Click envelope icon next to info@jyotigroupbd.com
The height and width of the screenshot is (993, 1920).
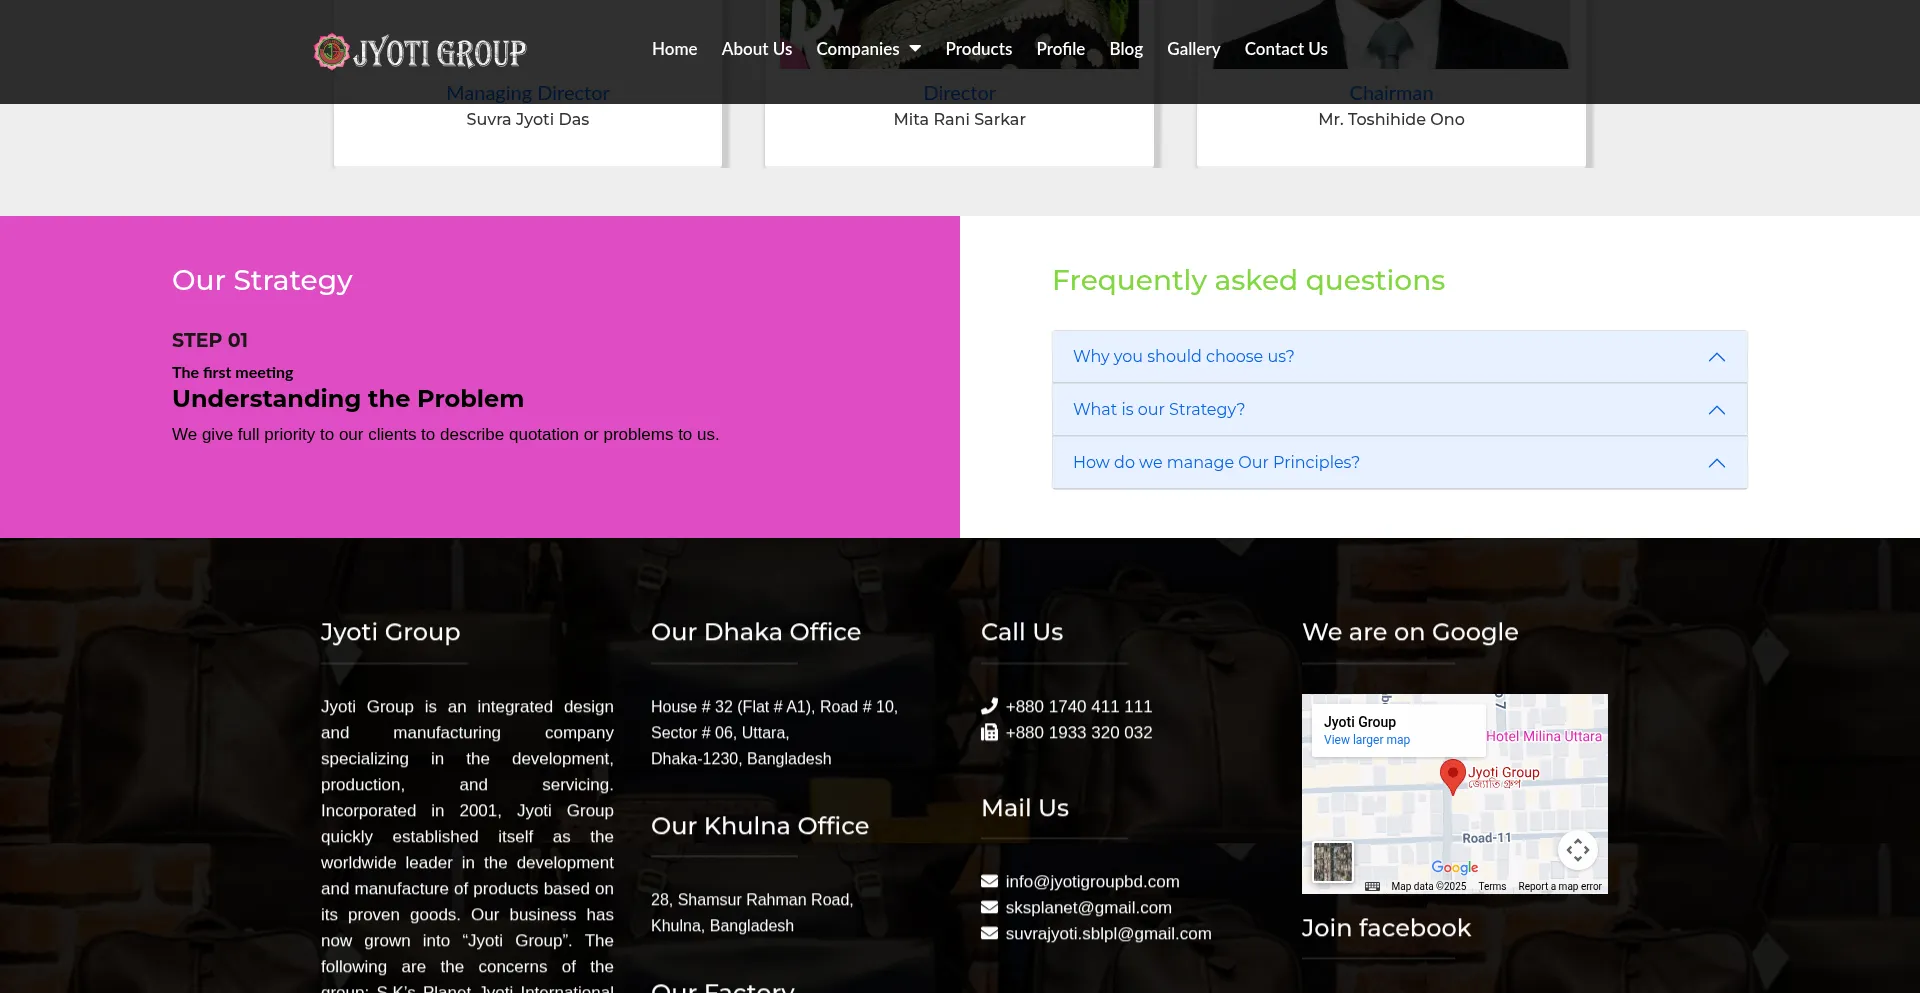point(989,881)
